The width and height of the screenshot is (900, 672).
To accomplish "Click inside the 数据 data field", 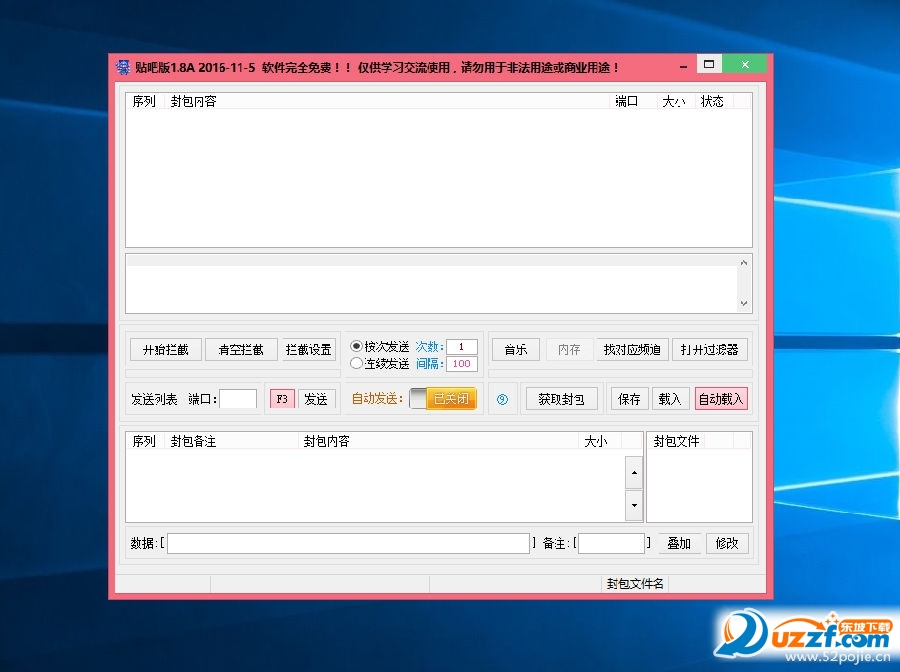I will 348,543.
